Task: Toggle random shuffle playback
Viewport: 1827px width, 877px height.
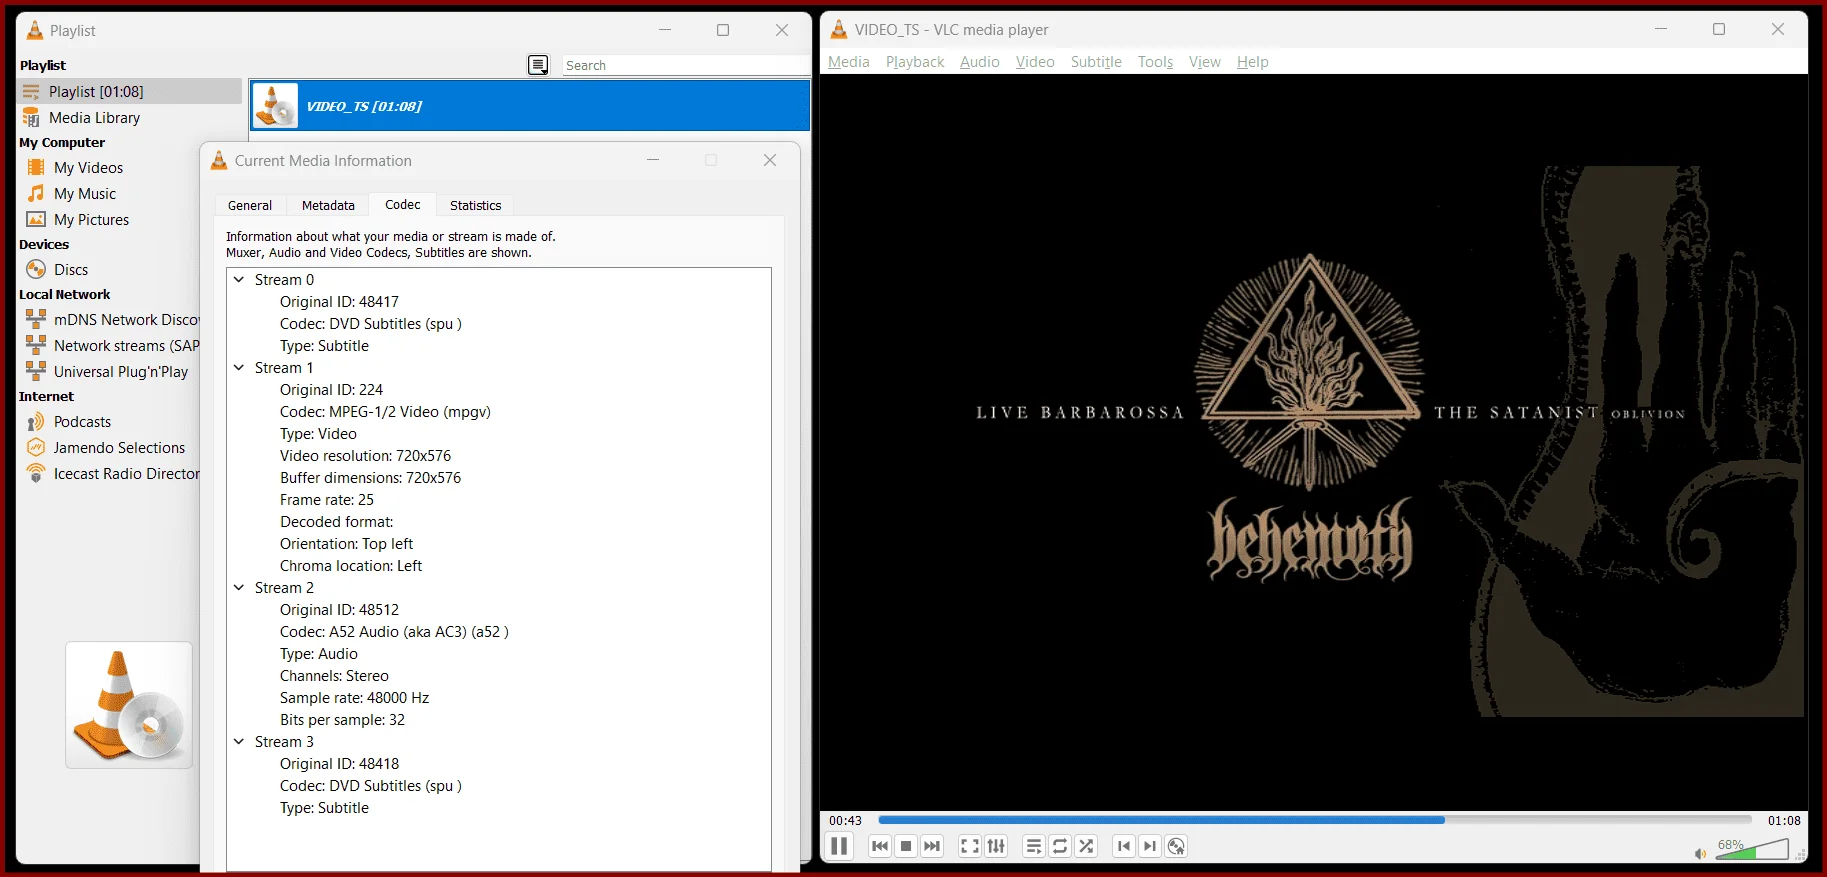Action: [1086, 846]
